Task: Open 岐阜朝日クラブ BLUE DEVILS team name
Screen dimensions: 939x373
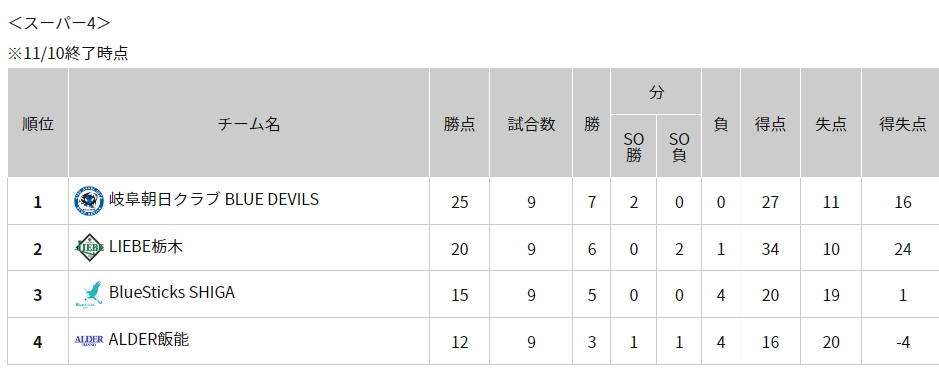Action: pos(214,199)
